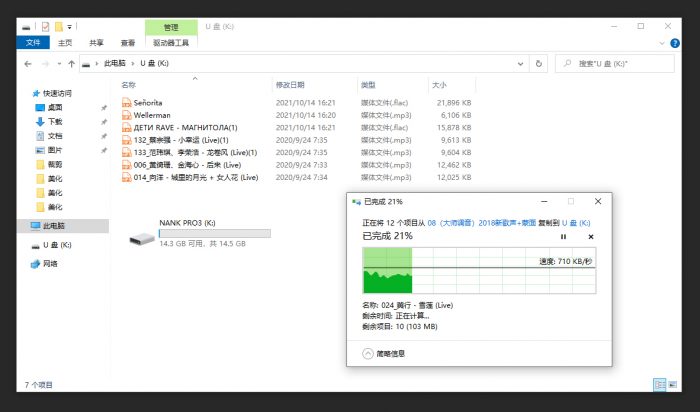
Task: Switch to the 查看 ribbon tab
Action: [x=128, y=43]
